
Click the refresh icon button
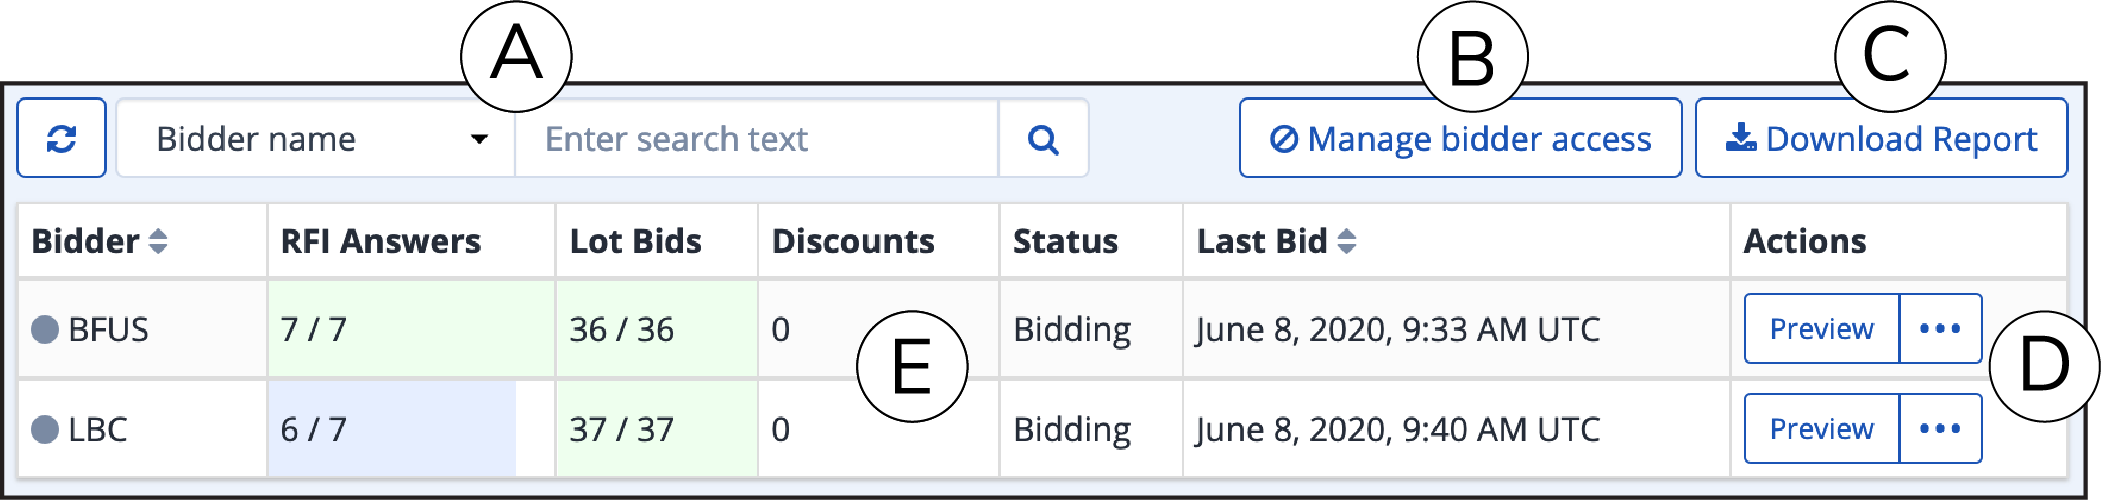click(61, 138)
